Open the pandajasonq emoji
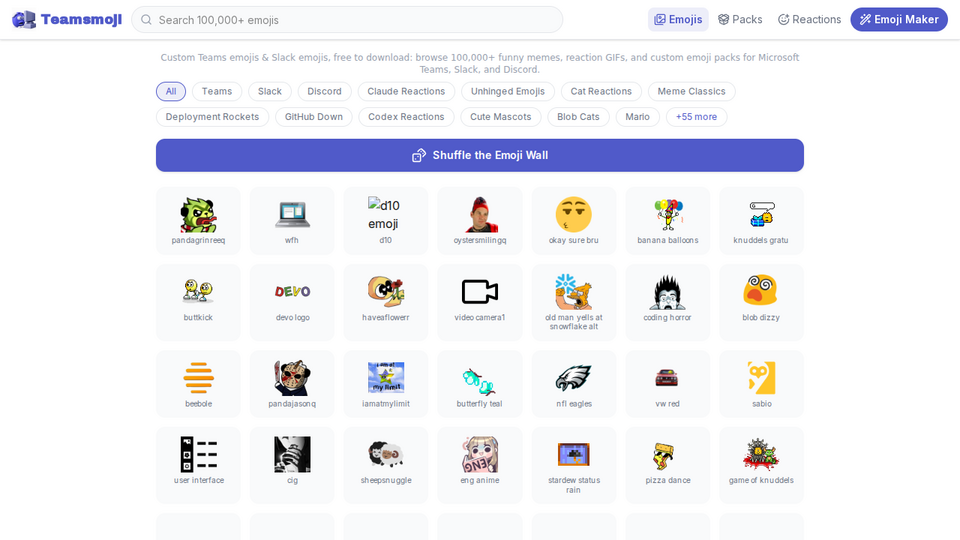 pyautogui.click(x=292, y=384)
